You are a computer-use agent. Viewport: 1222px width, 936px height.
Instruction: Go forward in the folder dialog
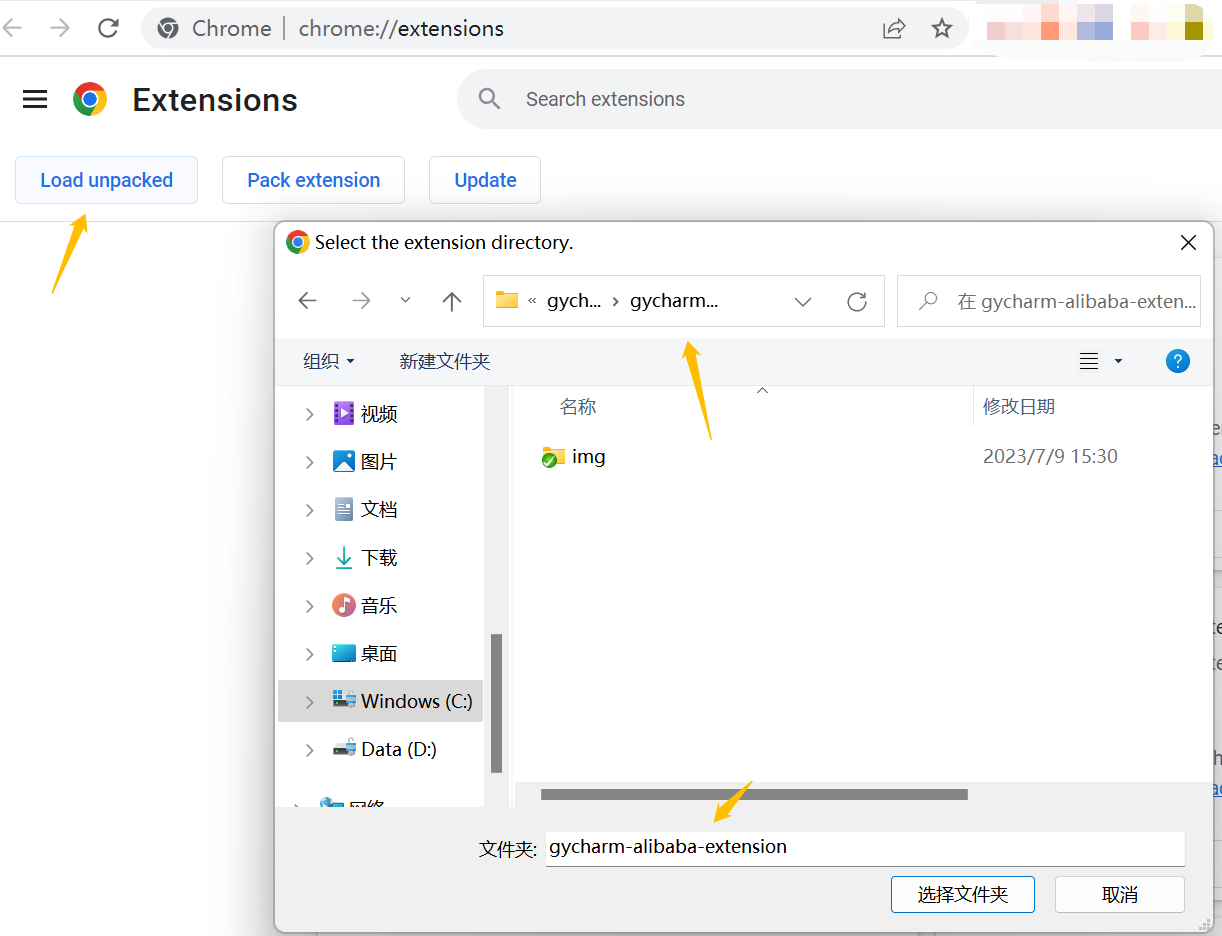coord(361,301)
